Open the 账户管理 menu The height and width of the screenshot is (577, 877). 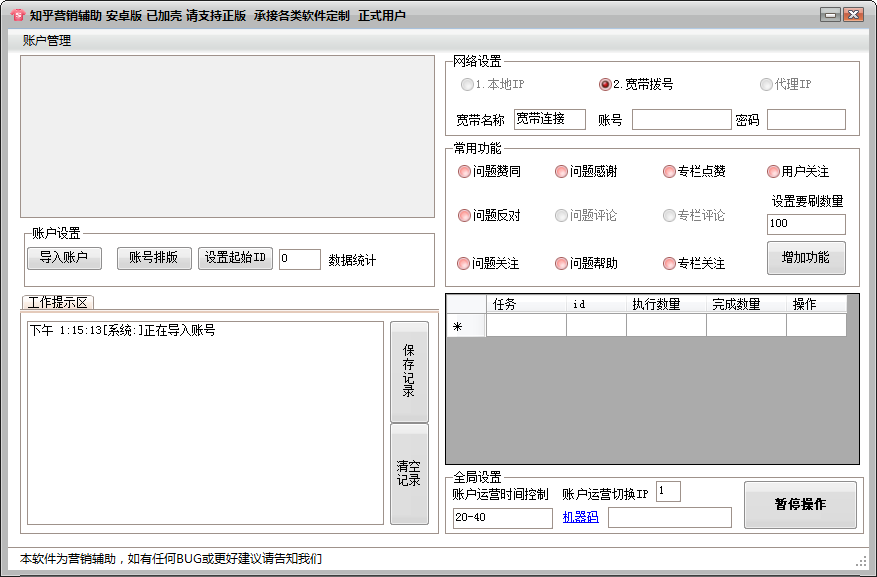pyautogui.click(x=47, y=41)
